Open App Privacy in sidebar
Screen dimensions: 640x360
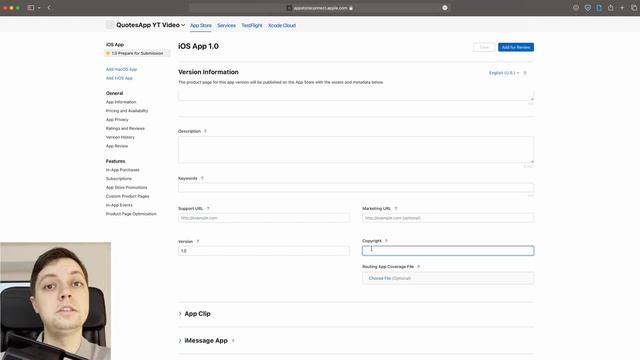(117, 120)
